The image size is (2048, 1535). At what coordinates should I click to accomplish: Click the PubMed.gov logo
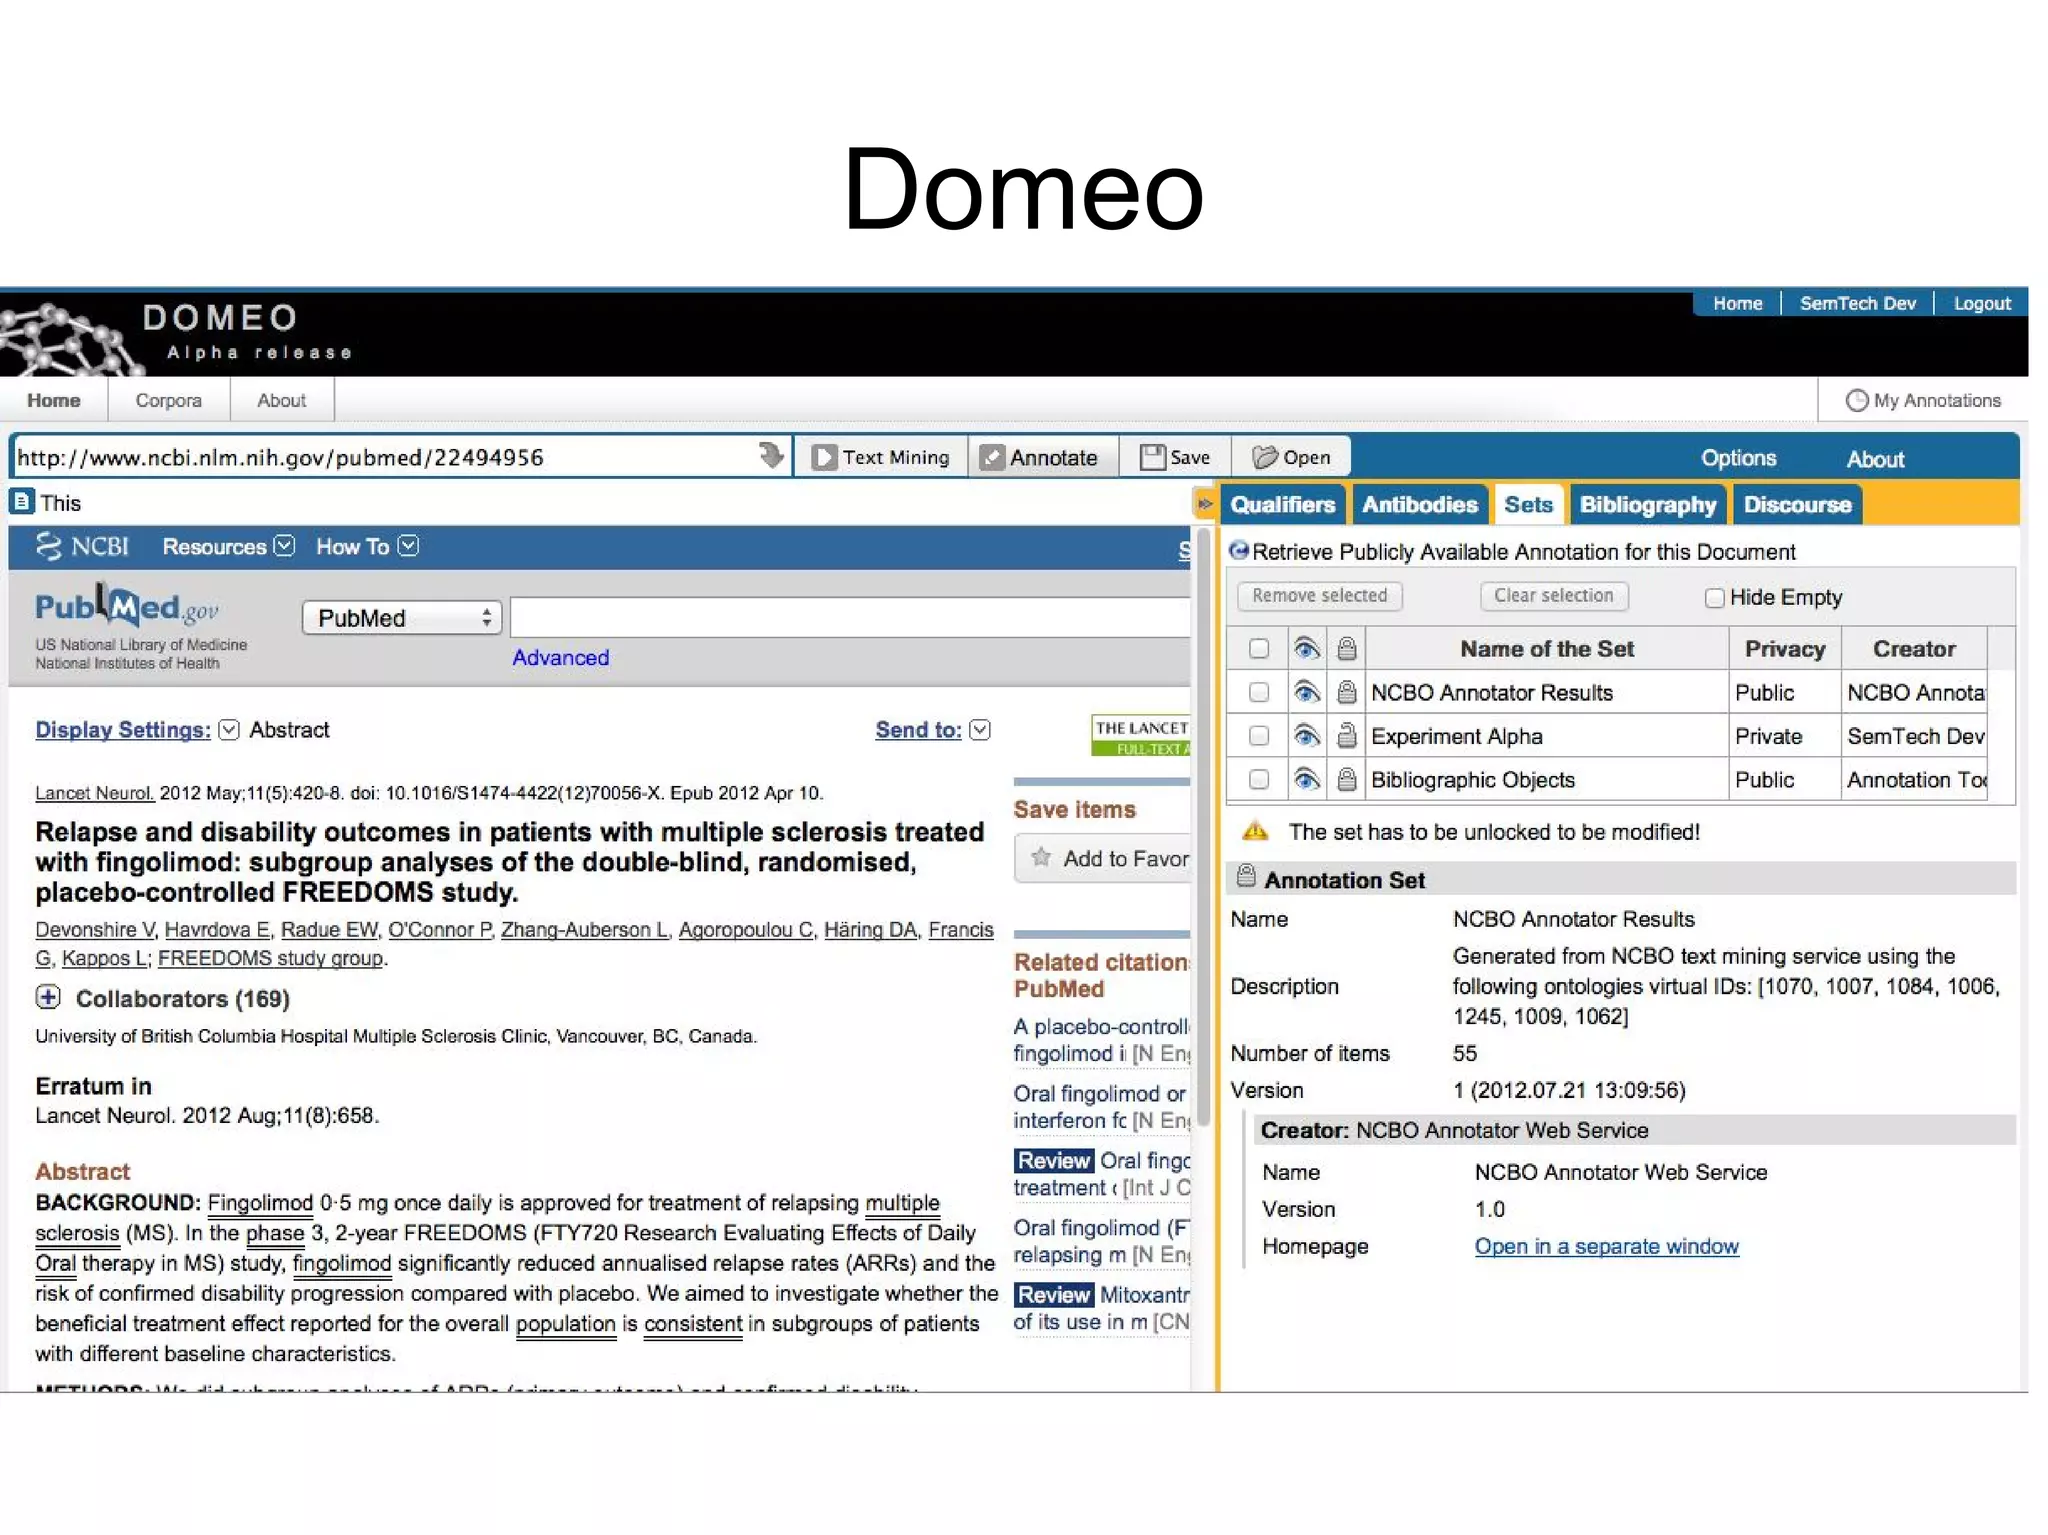[x=127, y=606]
